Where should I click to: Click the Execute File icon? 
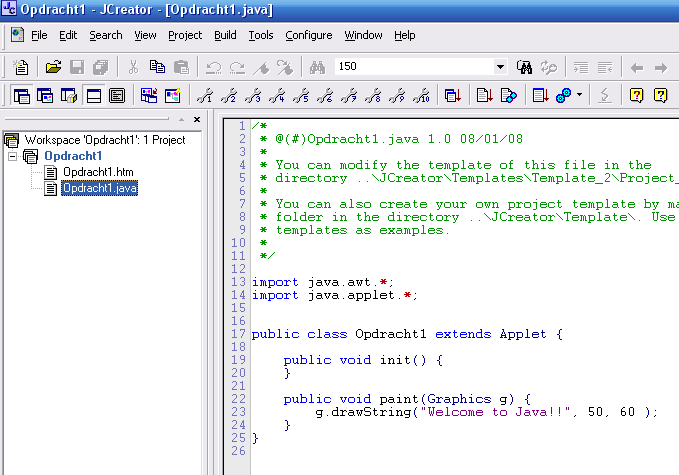click(509, 95)
